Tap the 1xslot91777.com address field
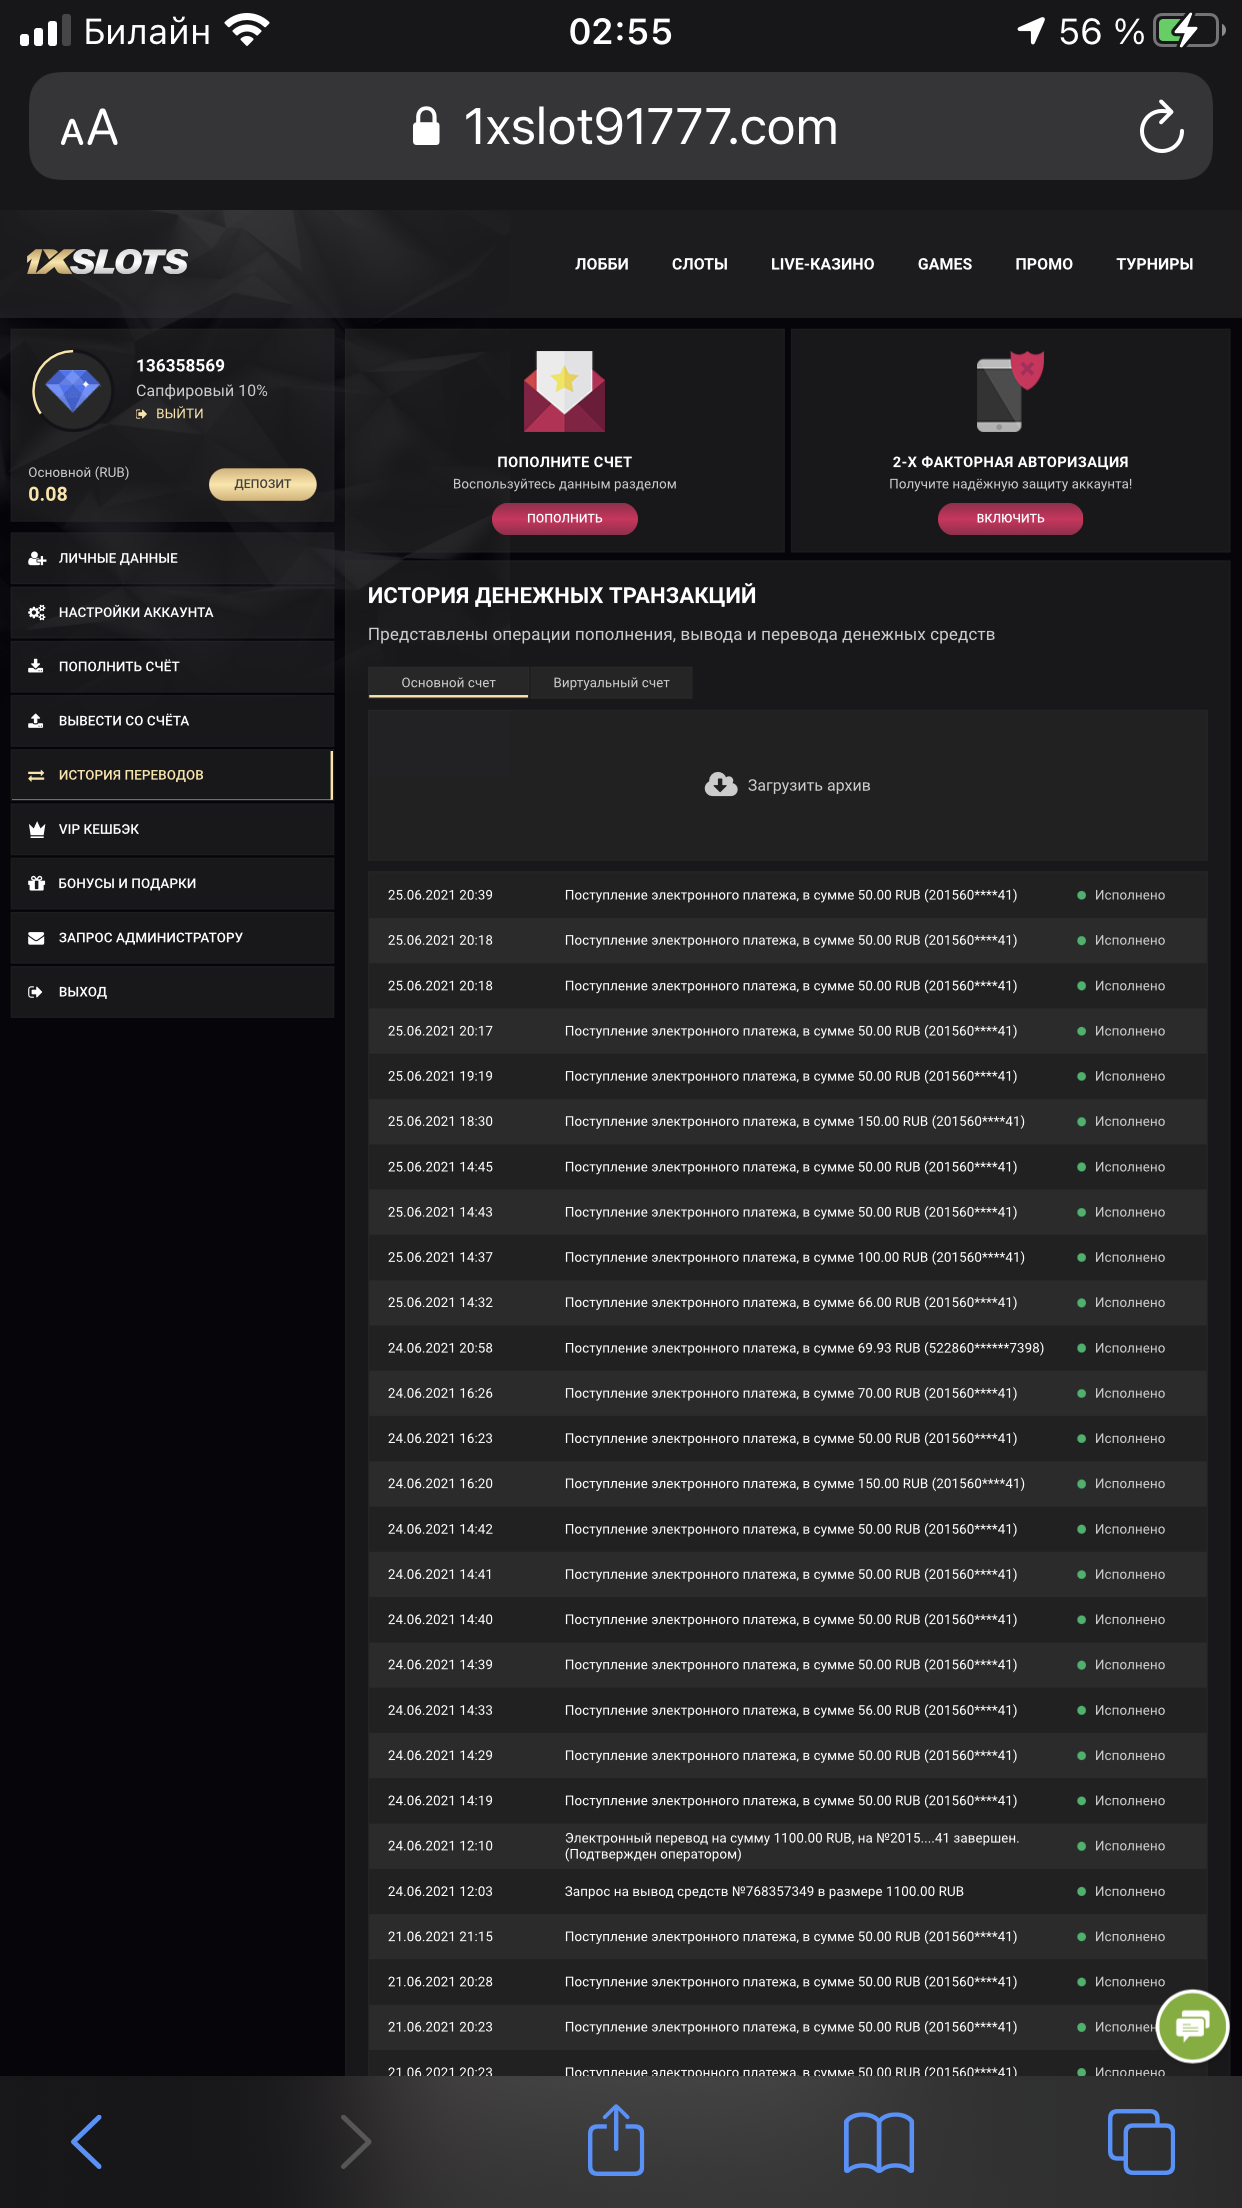Image resolution: width=1242 pixels, height=2208 pixels. click(x=620, y=127)
